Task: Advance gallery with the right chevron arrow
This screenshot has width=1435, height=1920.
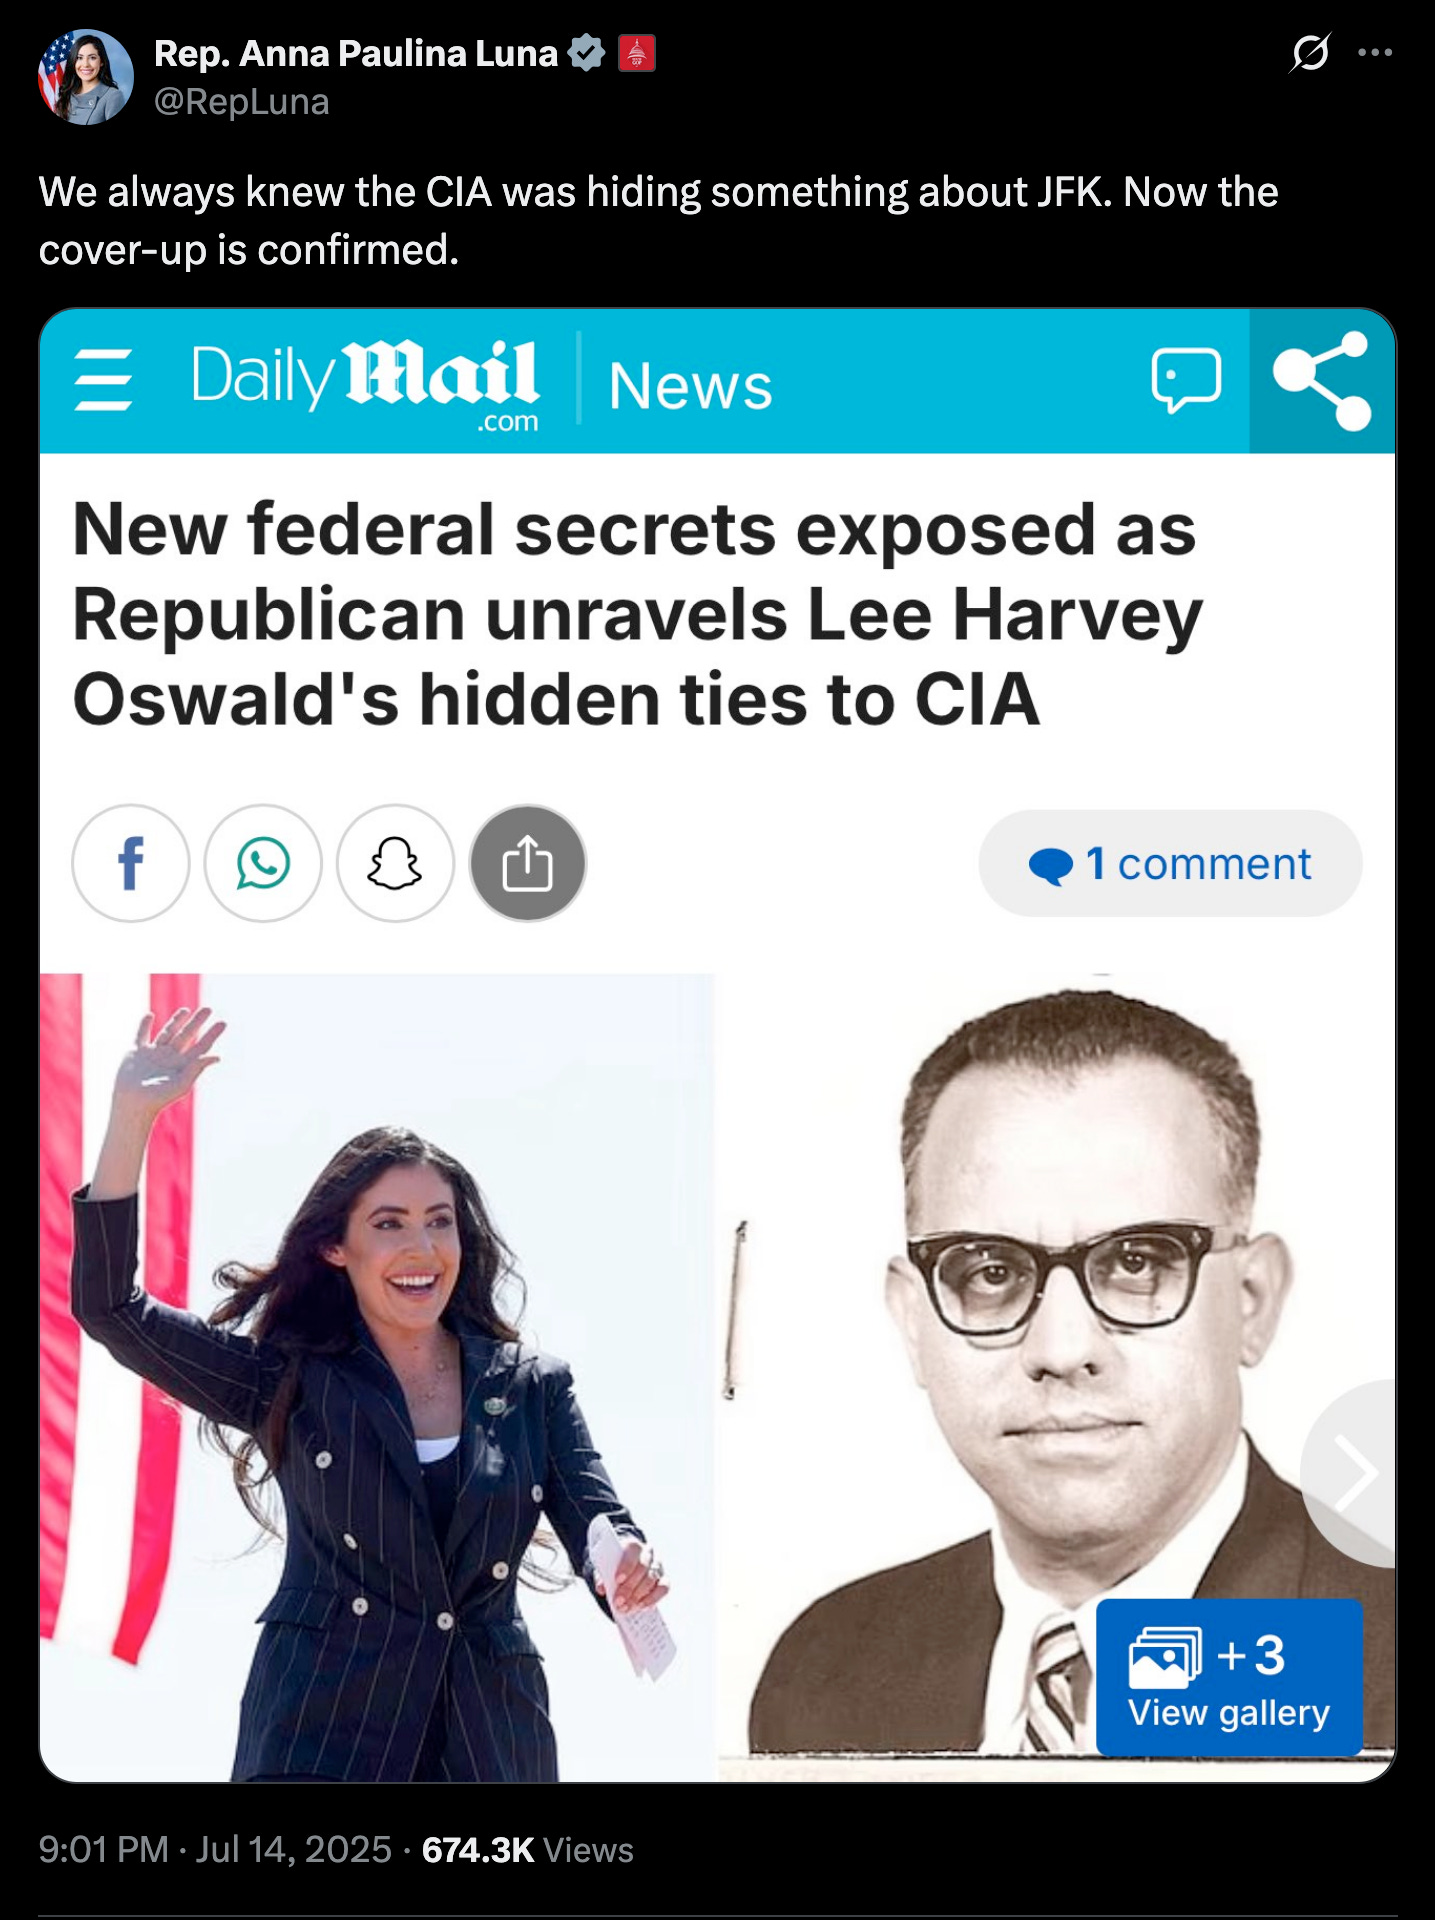Action: click(1353, 1474)
